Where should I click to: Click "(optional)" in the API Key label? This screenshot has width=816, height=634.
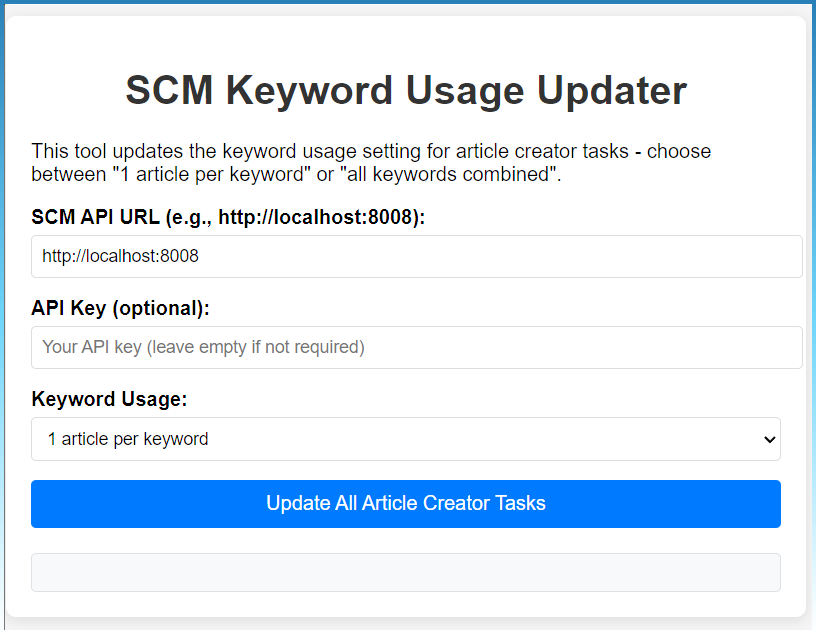coord(160,308)
